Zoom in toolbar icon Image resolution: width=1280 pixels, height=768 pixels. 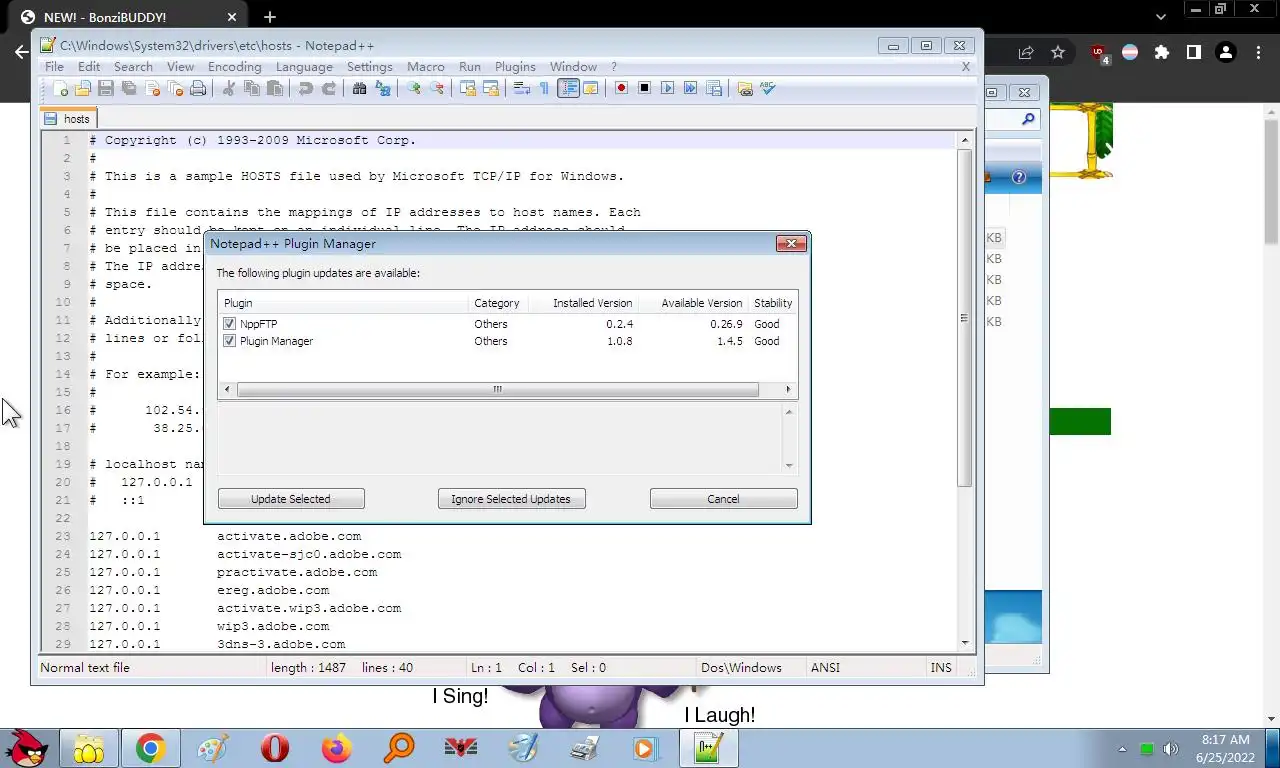pos(414,89)
